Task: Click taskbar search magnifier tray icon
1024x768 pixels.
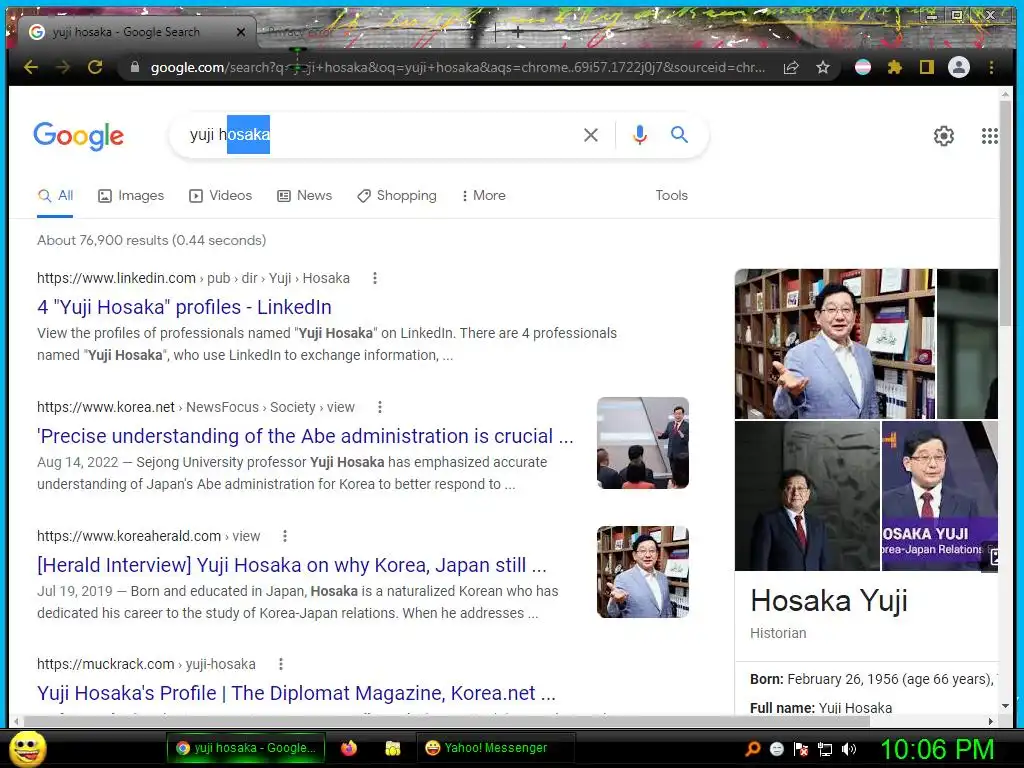Action: point(753,749)
